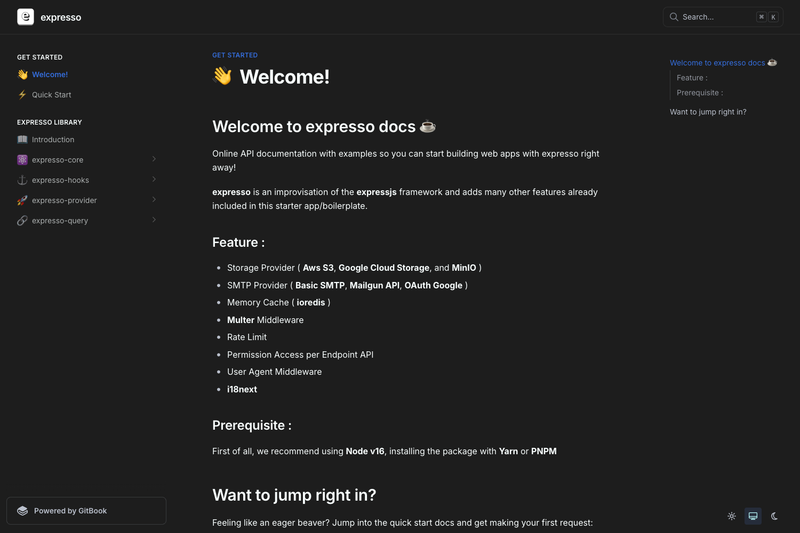Click the magnifier icon in search box
The width and height of the screenshot is (800, 533).
click(674, 17)
